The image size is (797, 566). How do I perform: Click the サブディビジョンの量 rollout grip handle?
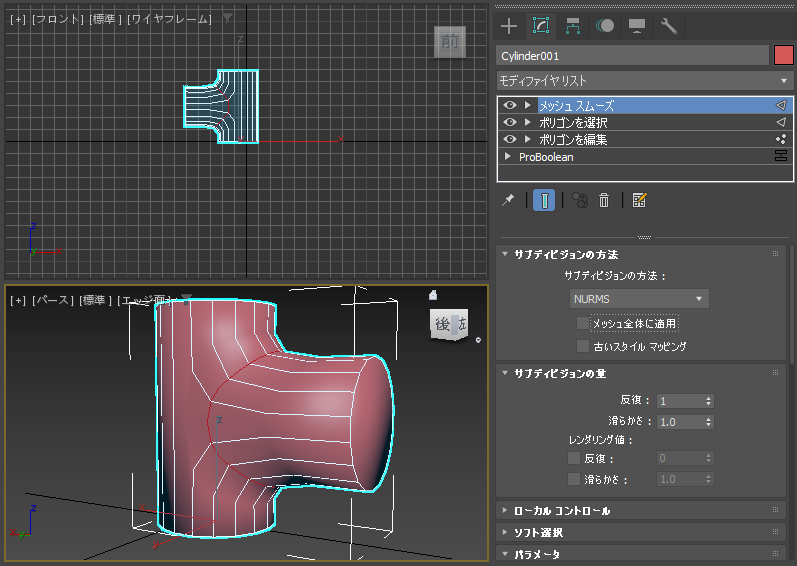775,372
